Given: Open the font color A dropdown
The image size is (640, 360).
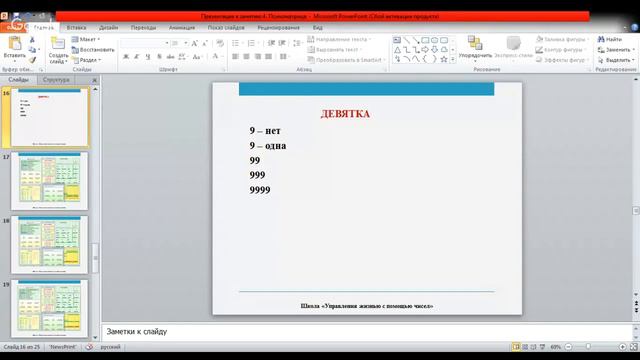Looking at the screenshot, I should (217, 57).
